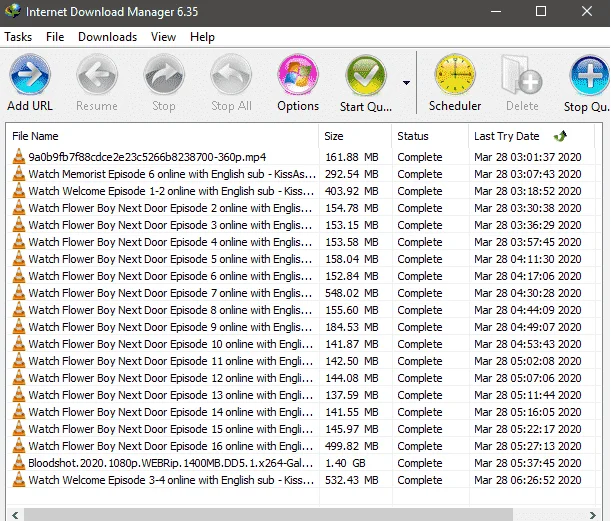
Task: Sort by the File Name column header
Action: tap(162, 136)
